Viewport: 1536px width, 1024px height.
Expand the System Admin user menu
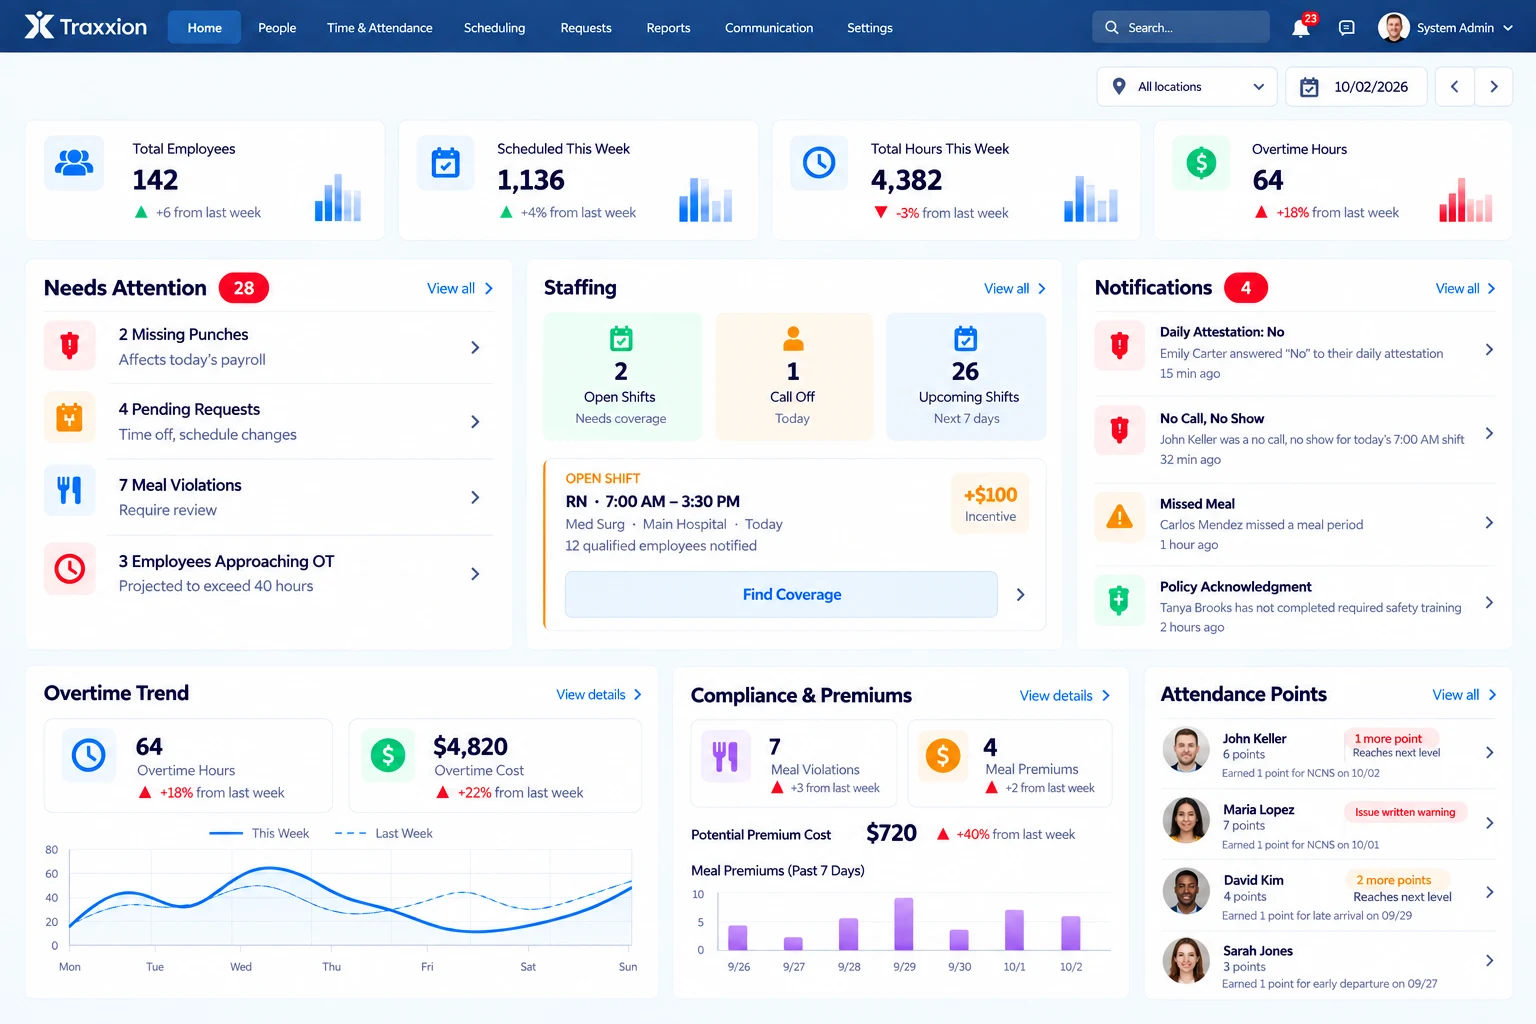point(1445,28)
